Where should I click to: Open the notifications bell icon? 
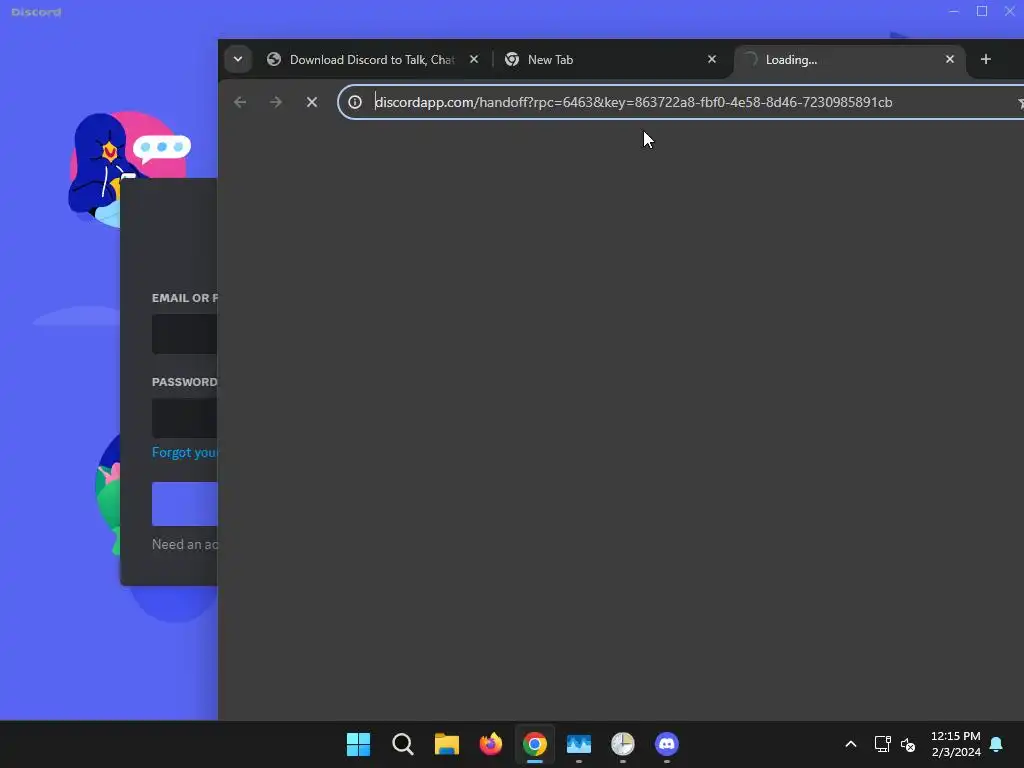pyautogui.click(x=996, y=744)
